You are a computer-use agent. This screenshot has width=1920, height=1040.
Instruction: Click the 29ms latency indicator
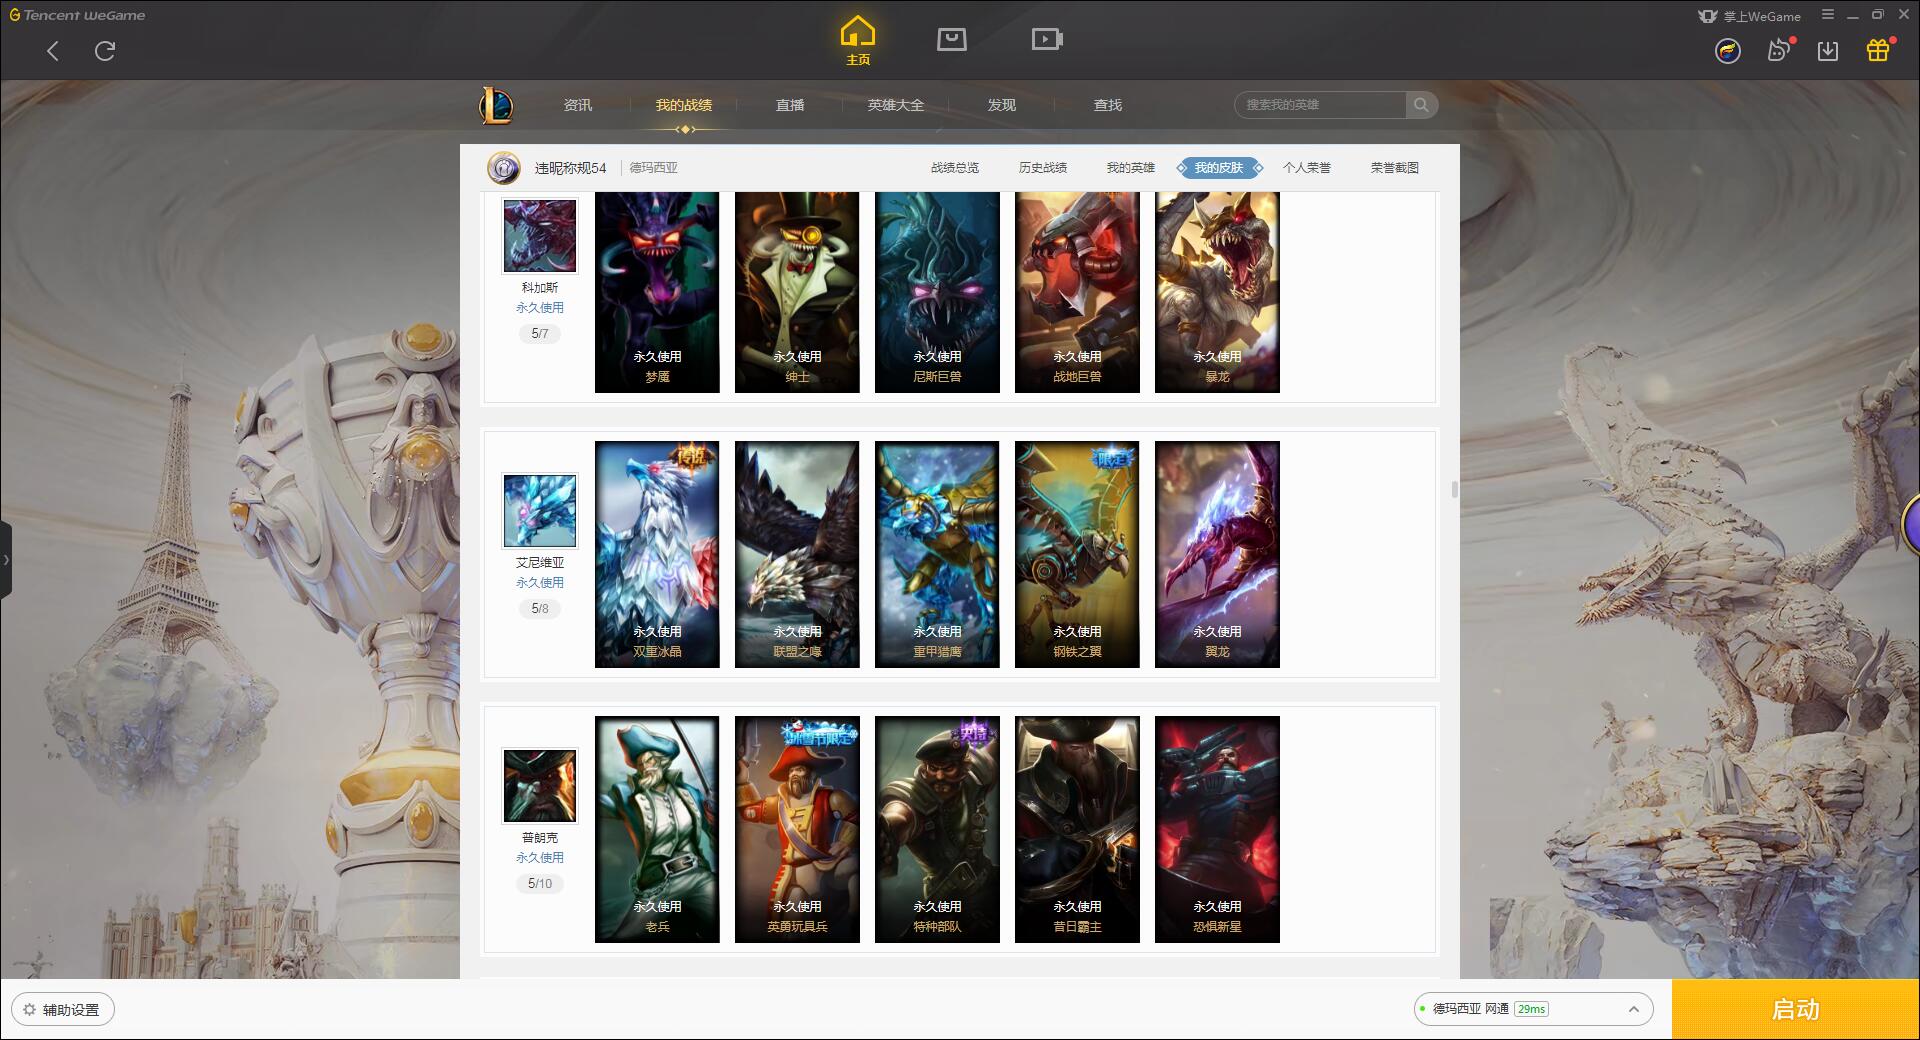coord(1531,1009)
